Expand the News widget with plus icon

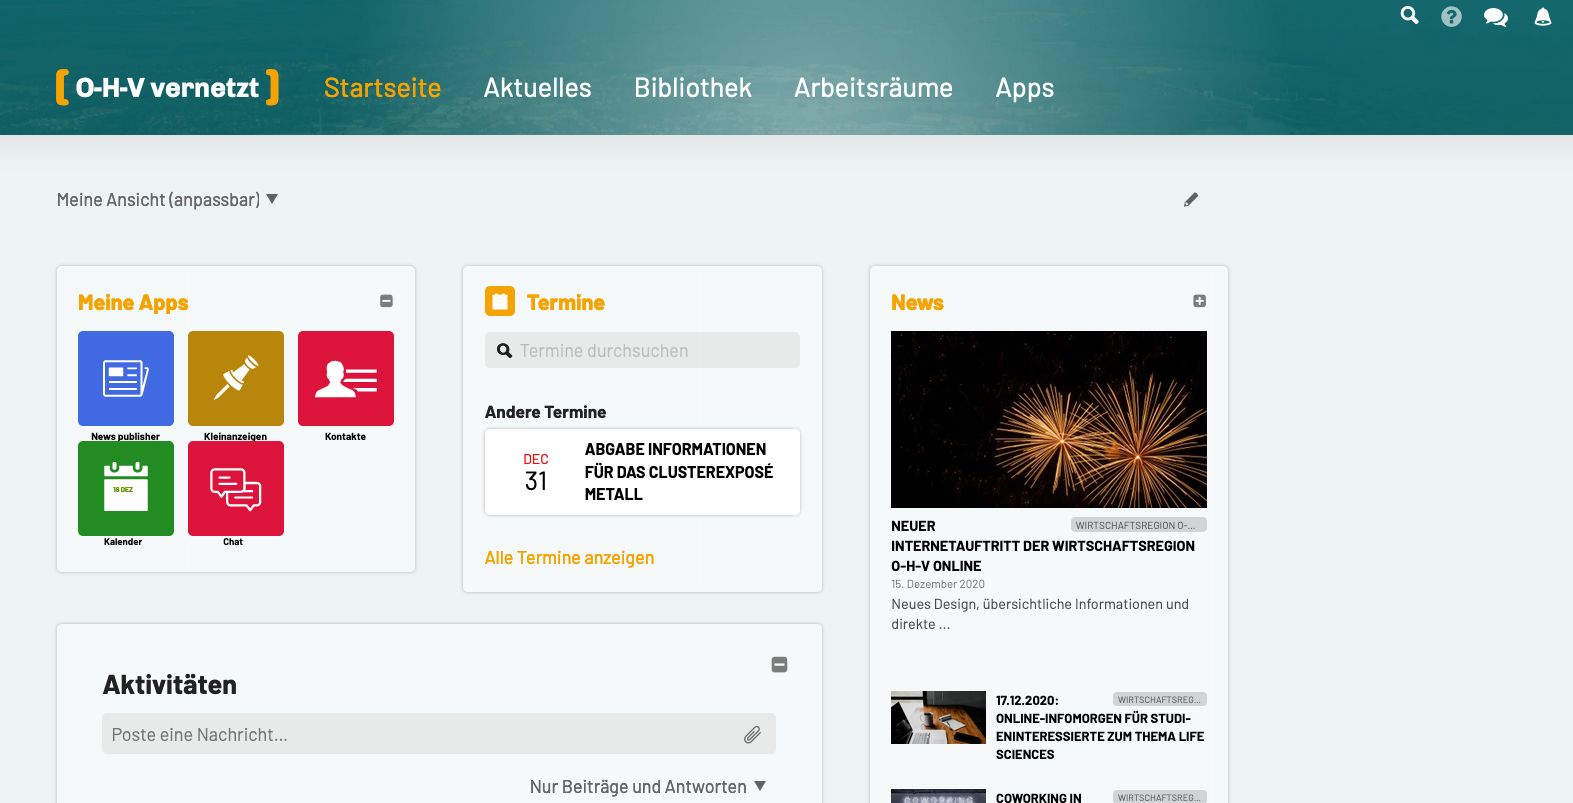pyautogui.click(x=1200, y=301)
